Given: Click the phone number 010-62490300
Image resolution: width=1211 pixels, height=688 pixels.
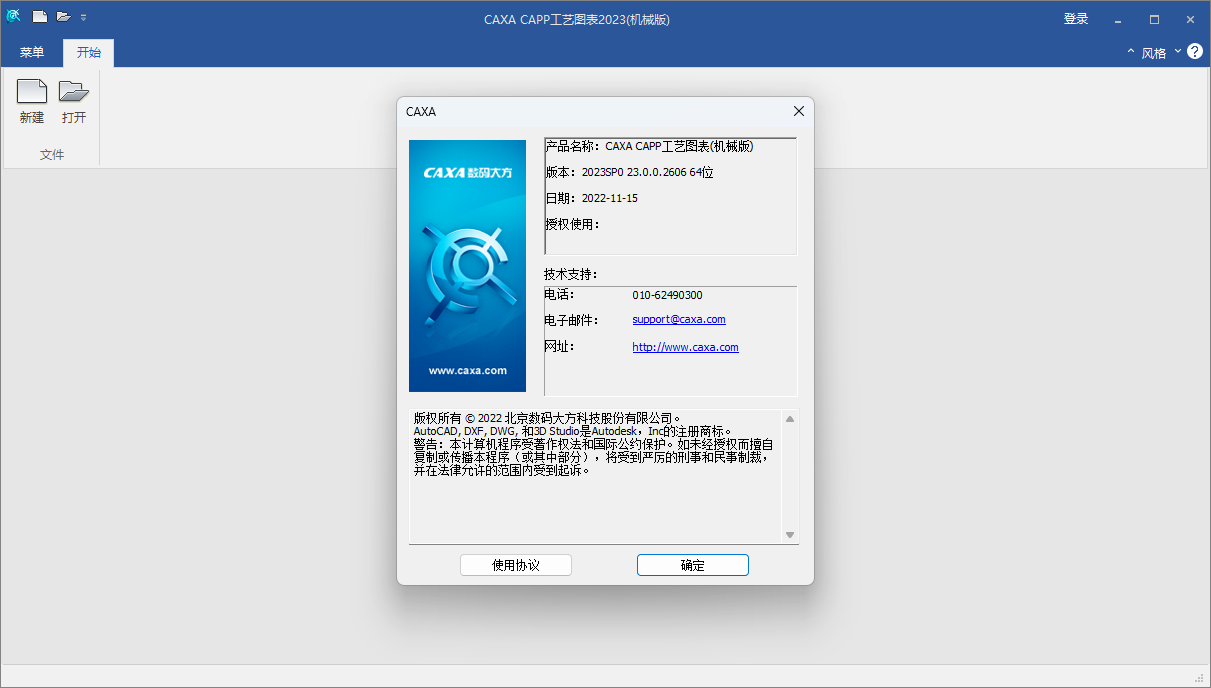Looking at the screenshot, I should click(x=667, y=295).
